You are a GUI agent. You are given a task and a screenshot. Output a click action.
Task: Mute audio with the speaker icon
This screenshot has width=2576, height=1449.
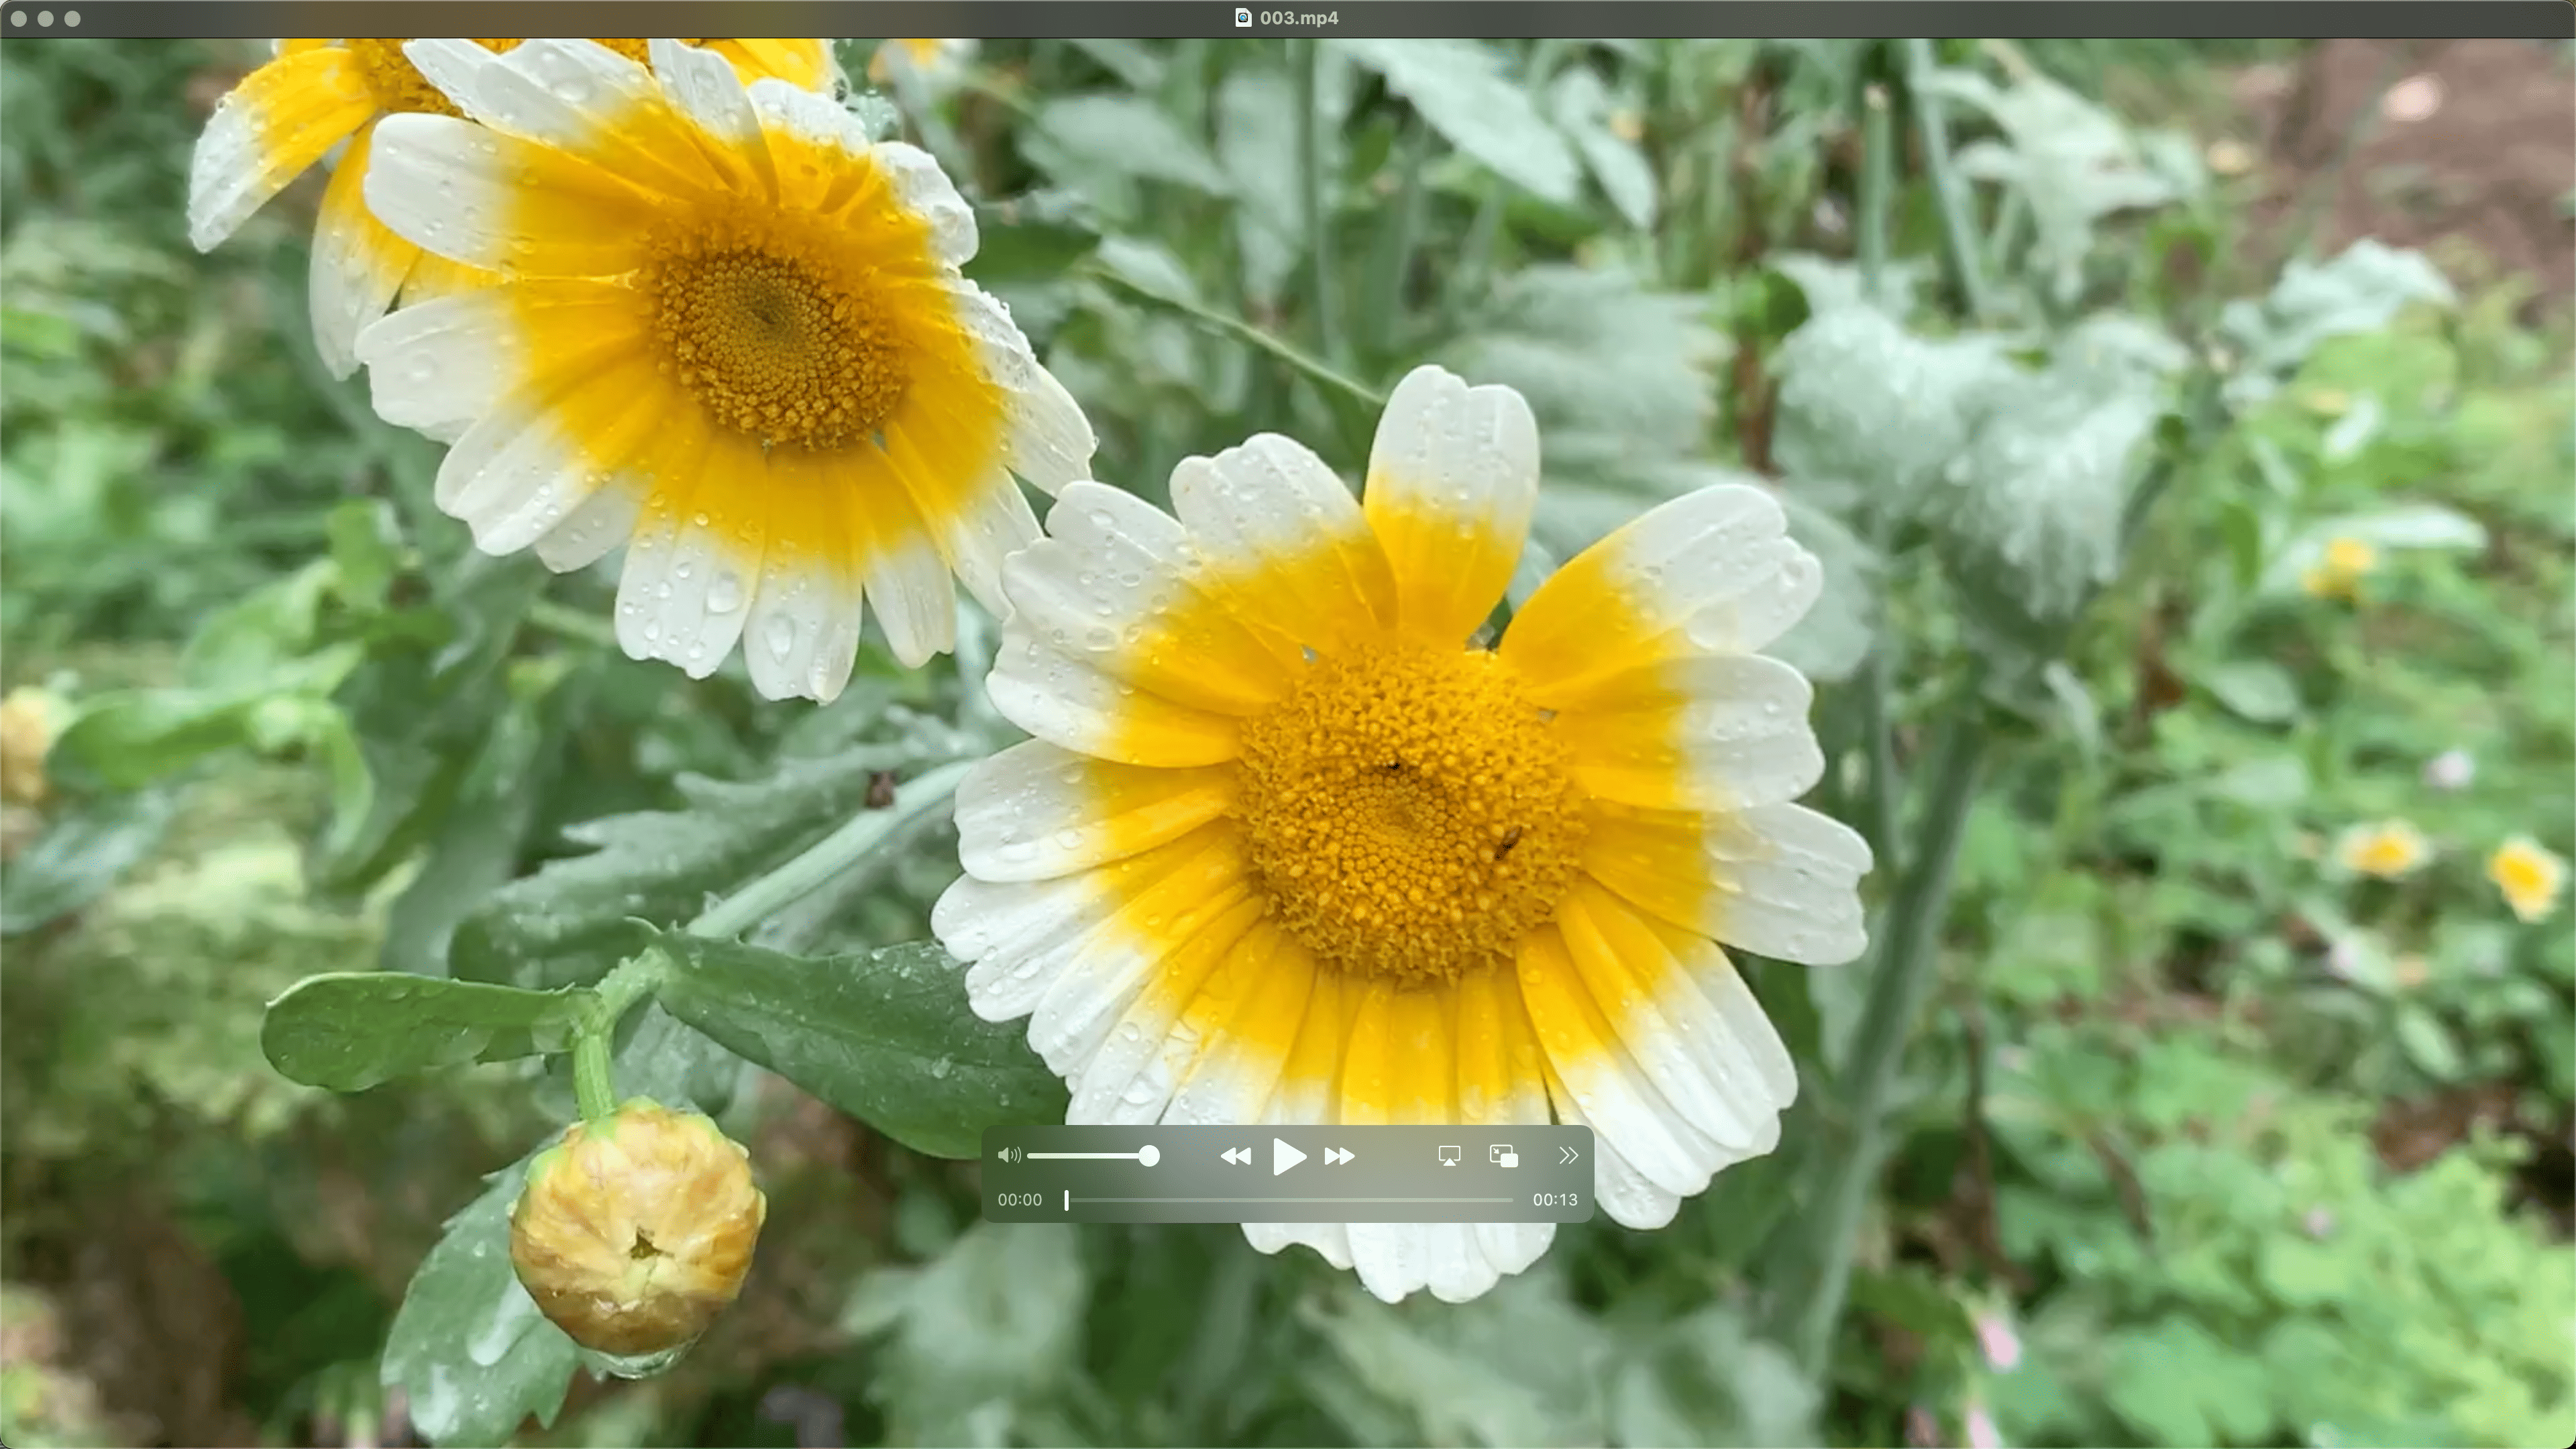click(1009, 1156)
